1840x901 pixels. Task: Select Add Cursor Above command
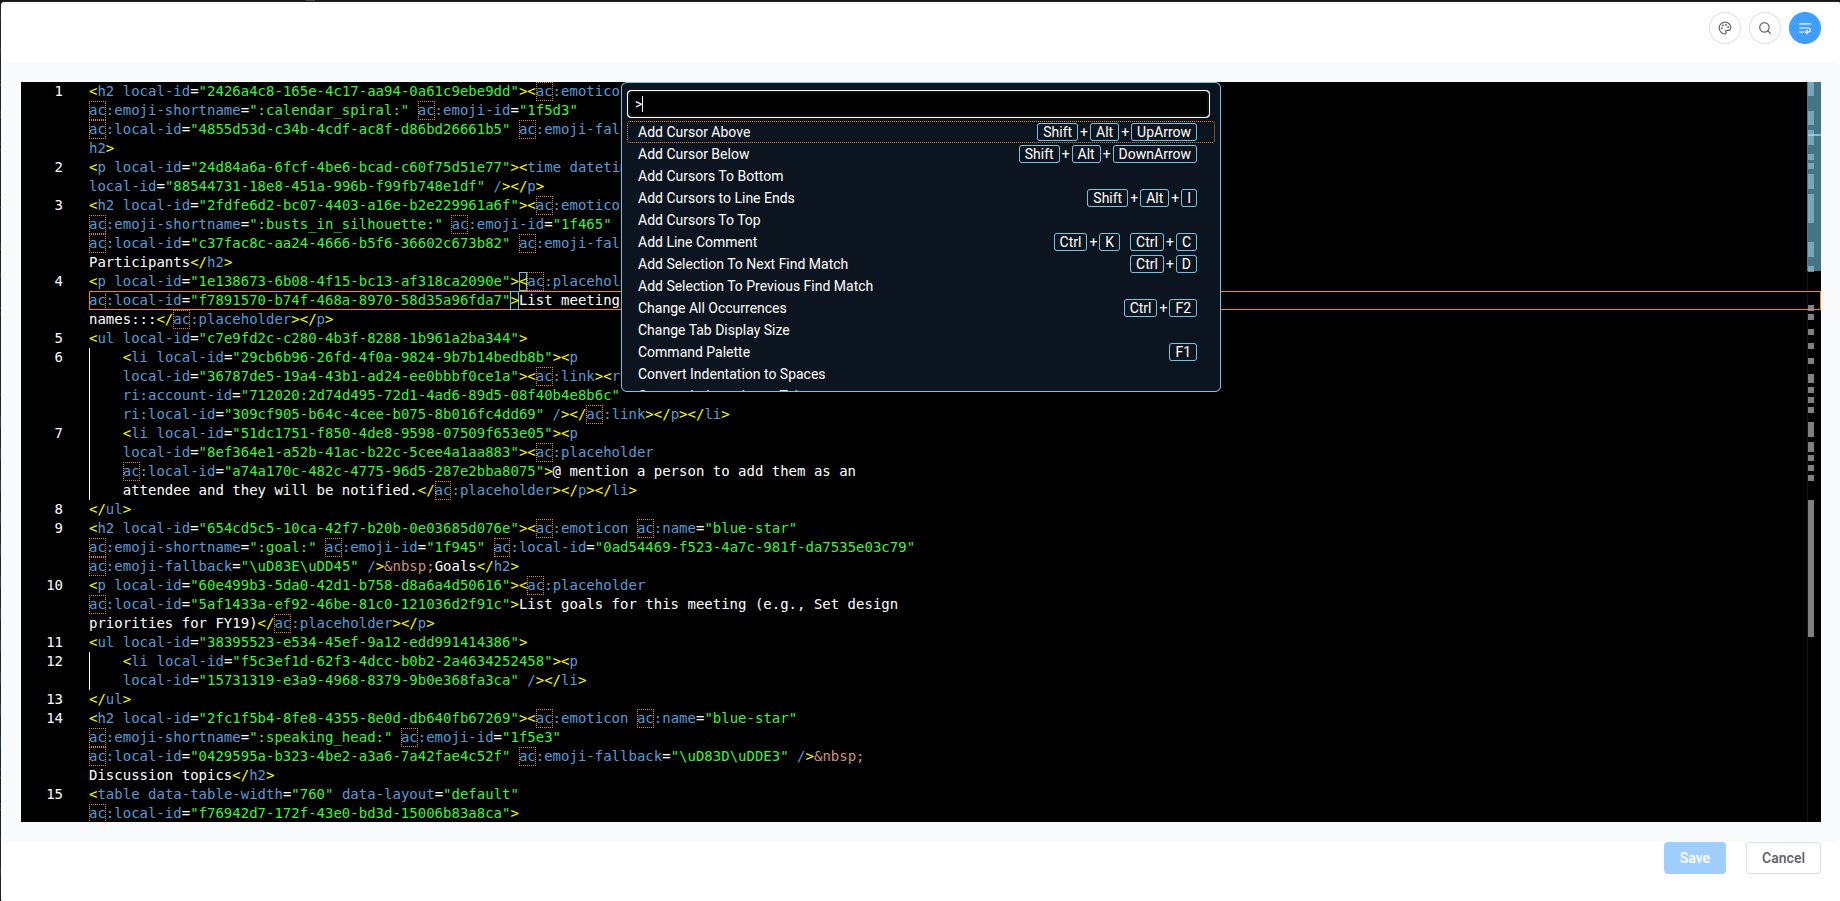(694, 132)
